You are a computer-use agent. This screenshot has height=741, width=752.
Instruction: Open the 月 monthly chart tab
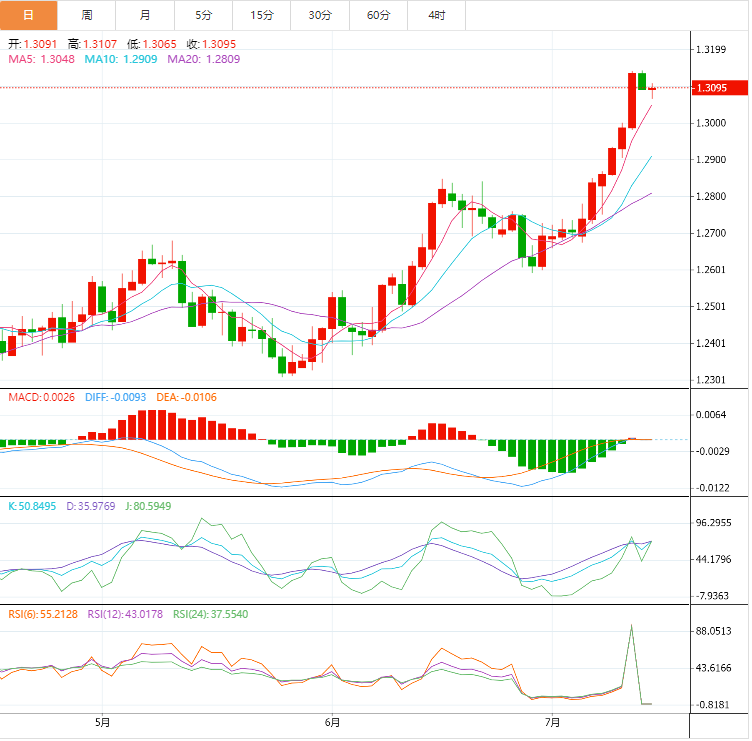145,15
